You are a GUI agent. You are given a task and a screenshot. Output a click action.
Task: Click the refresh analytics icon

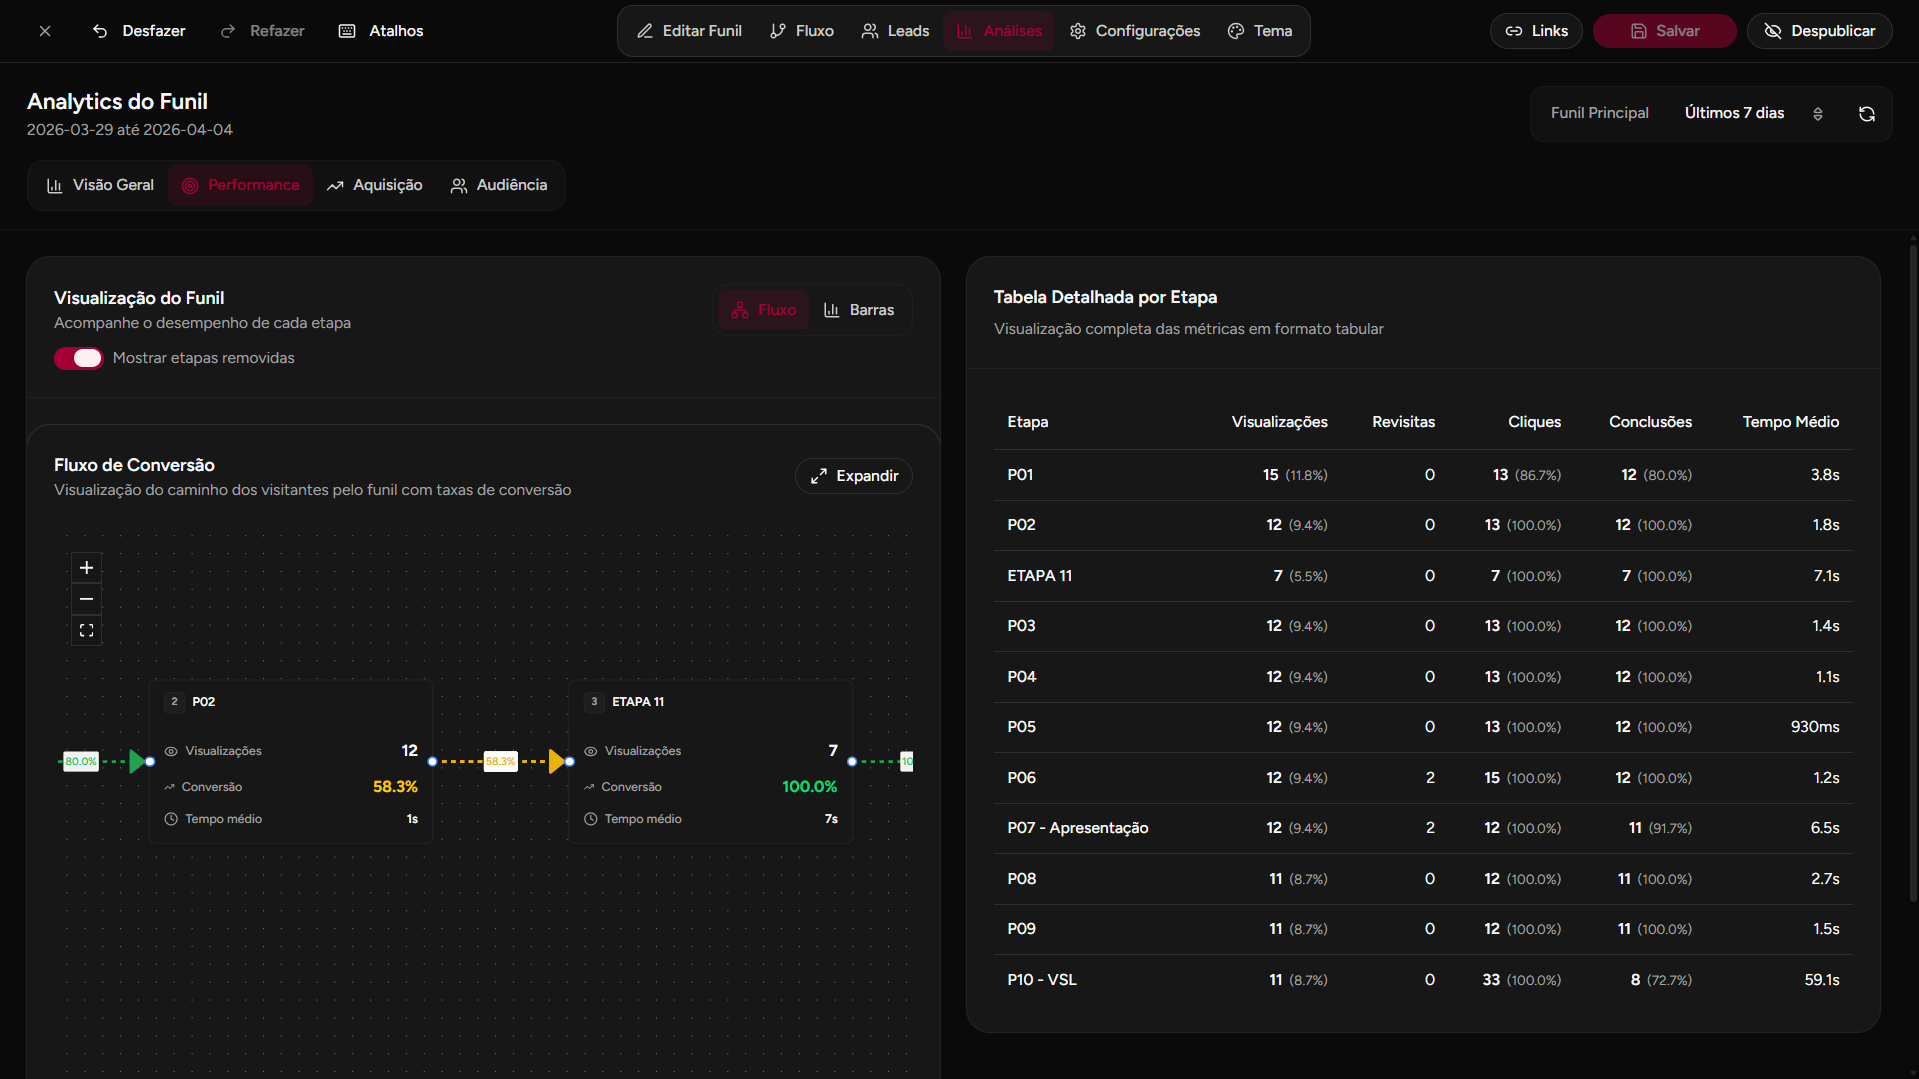(x=1866, y=114)
